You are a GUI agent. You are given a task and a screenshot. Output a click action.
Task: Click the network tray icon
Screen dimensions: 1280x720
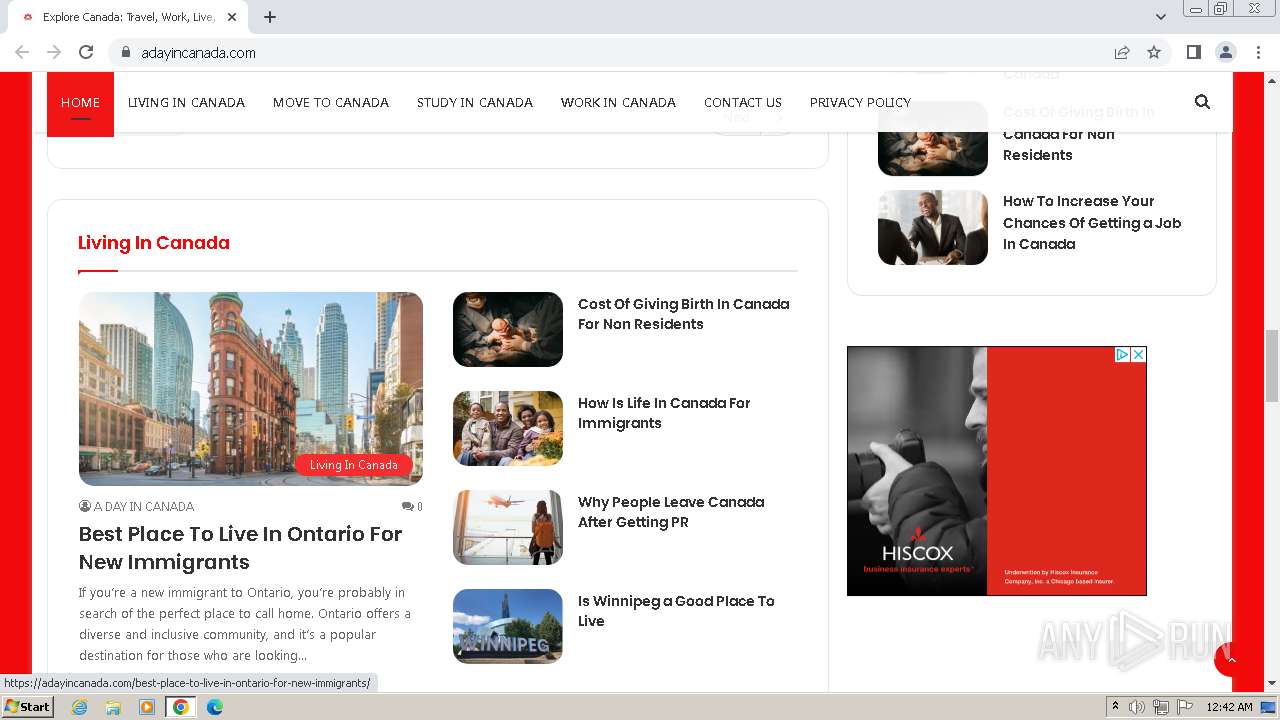pos(1161,707)
